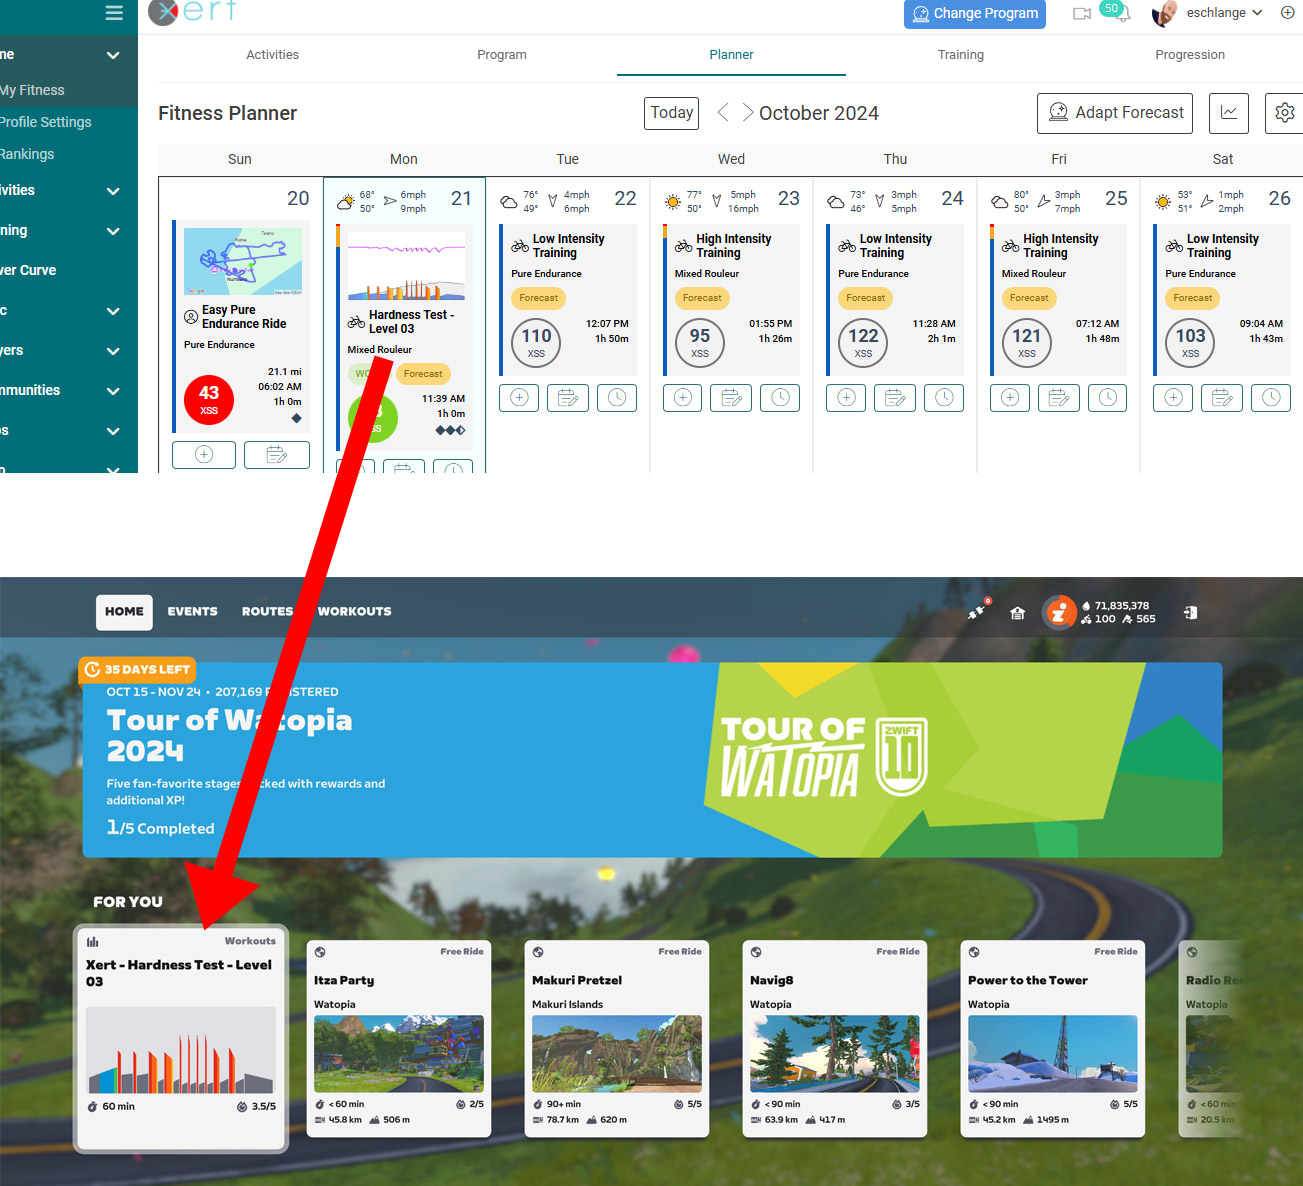This screenshot has height=1186, width=1303.
Task: Open planner settings gear icon
Action: click(x=1285, y=113)
